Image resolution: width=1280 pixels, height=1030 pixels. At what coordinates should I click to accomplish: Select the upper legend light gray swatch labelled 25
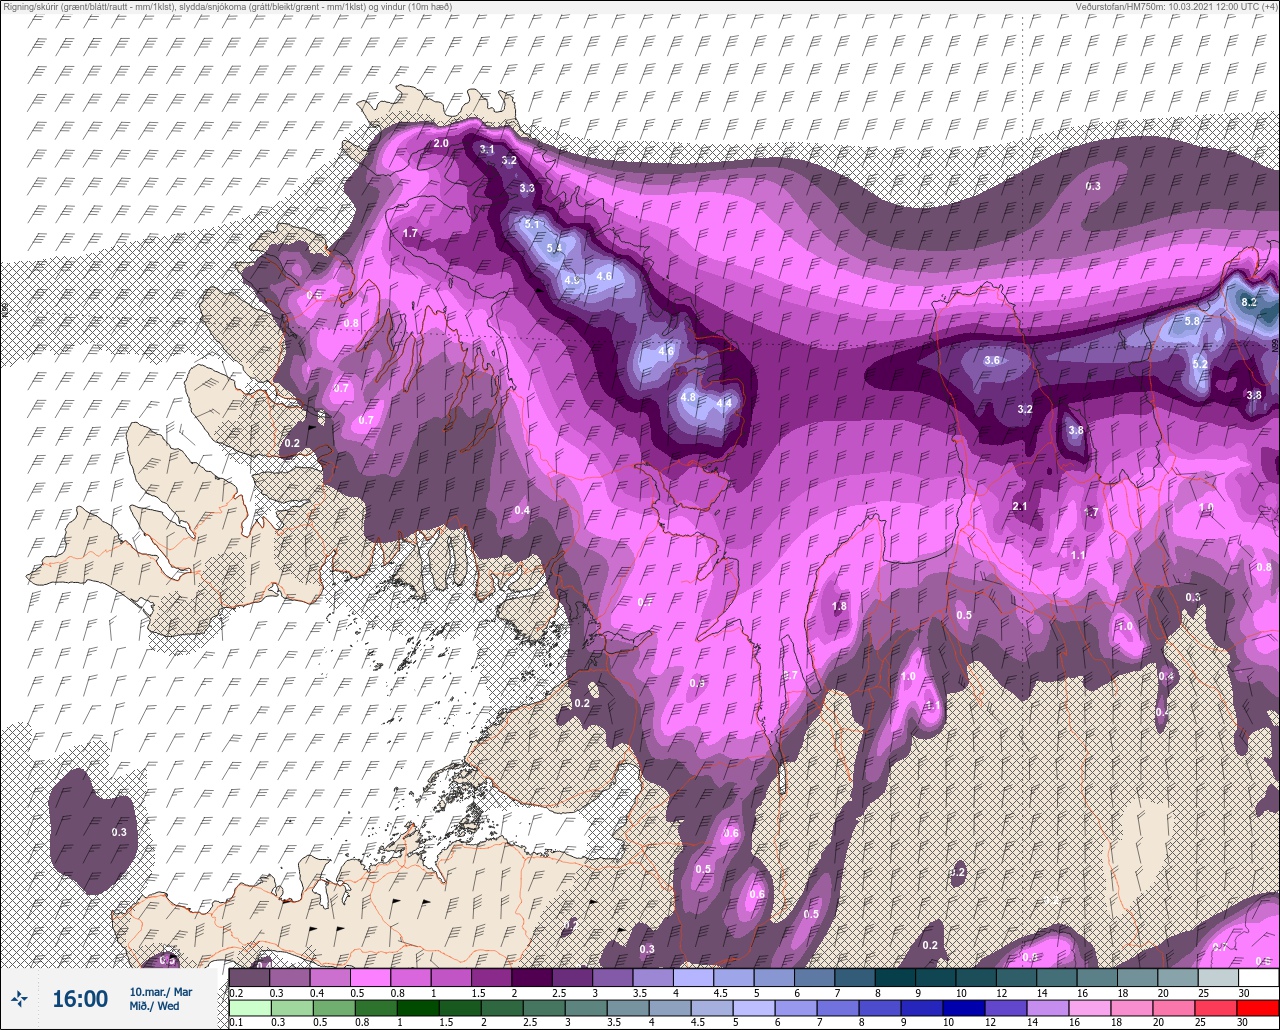point(1217,977)
